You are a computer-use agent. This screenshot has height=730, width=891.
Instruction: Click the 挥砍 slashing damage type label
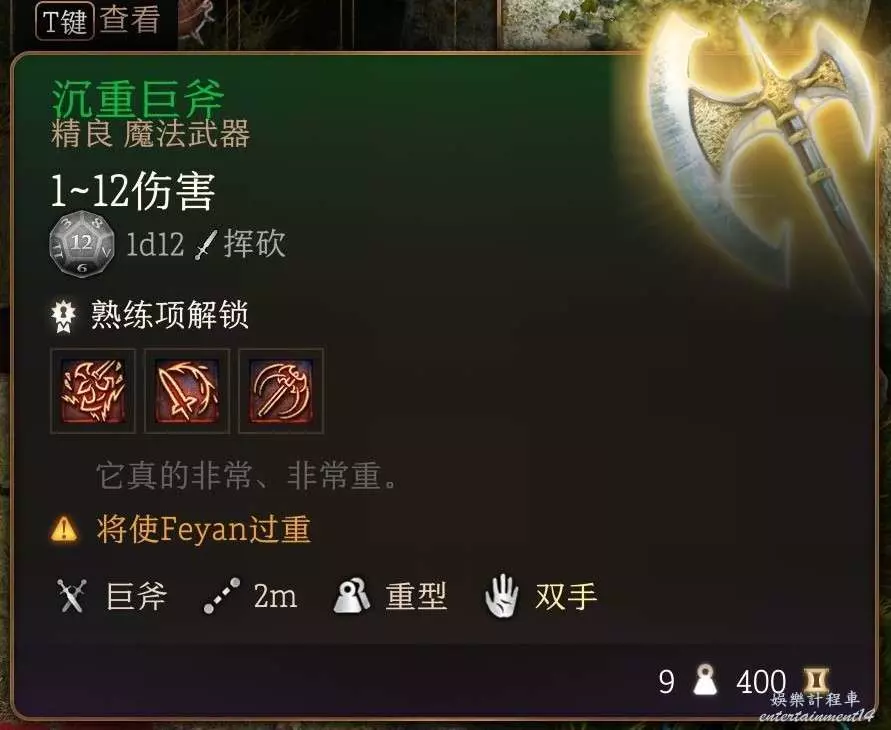[x=255, y=244]
